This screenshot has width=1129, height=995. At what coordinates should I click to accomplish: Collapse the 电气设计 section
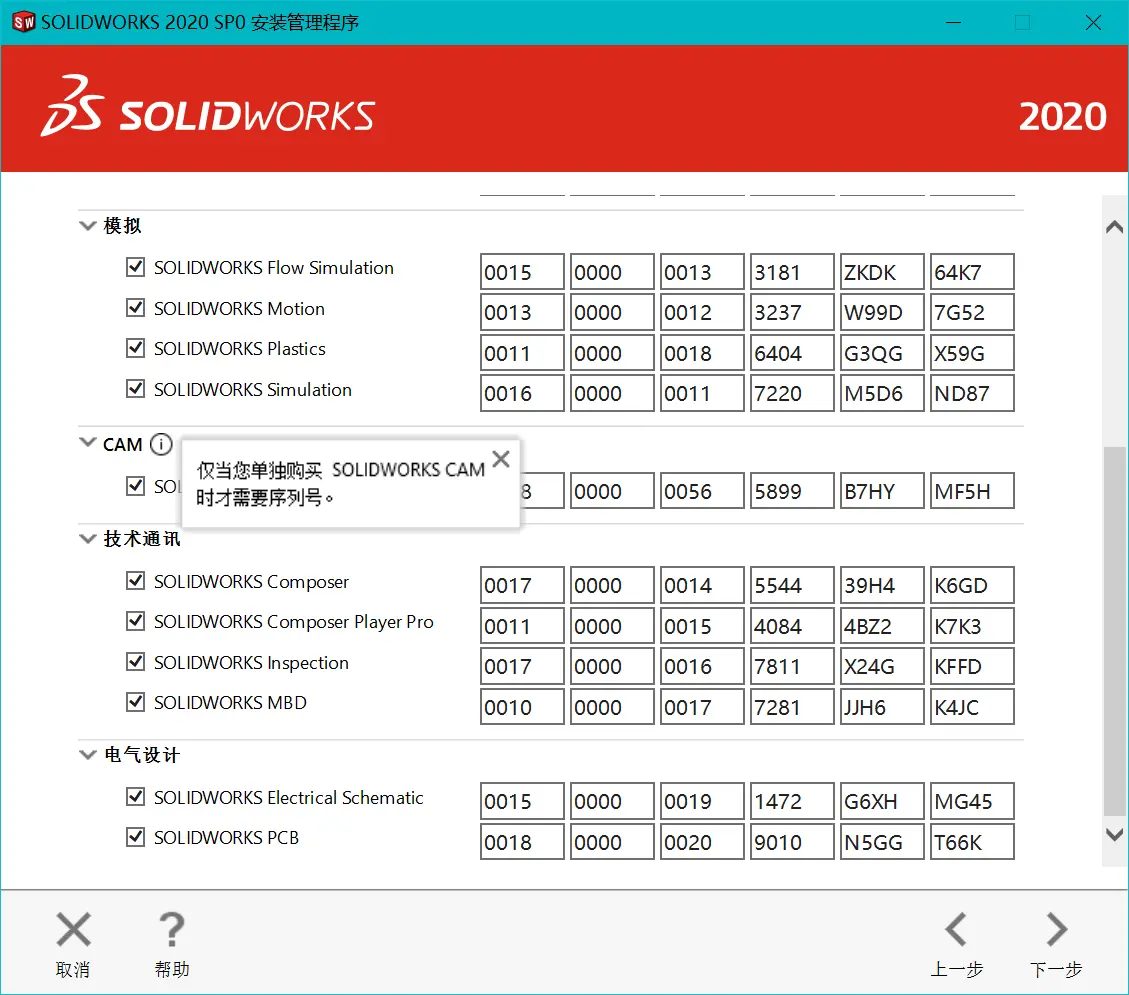tap(88, 755)
